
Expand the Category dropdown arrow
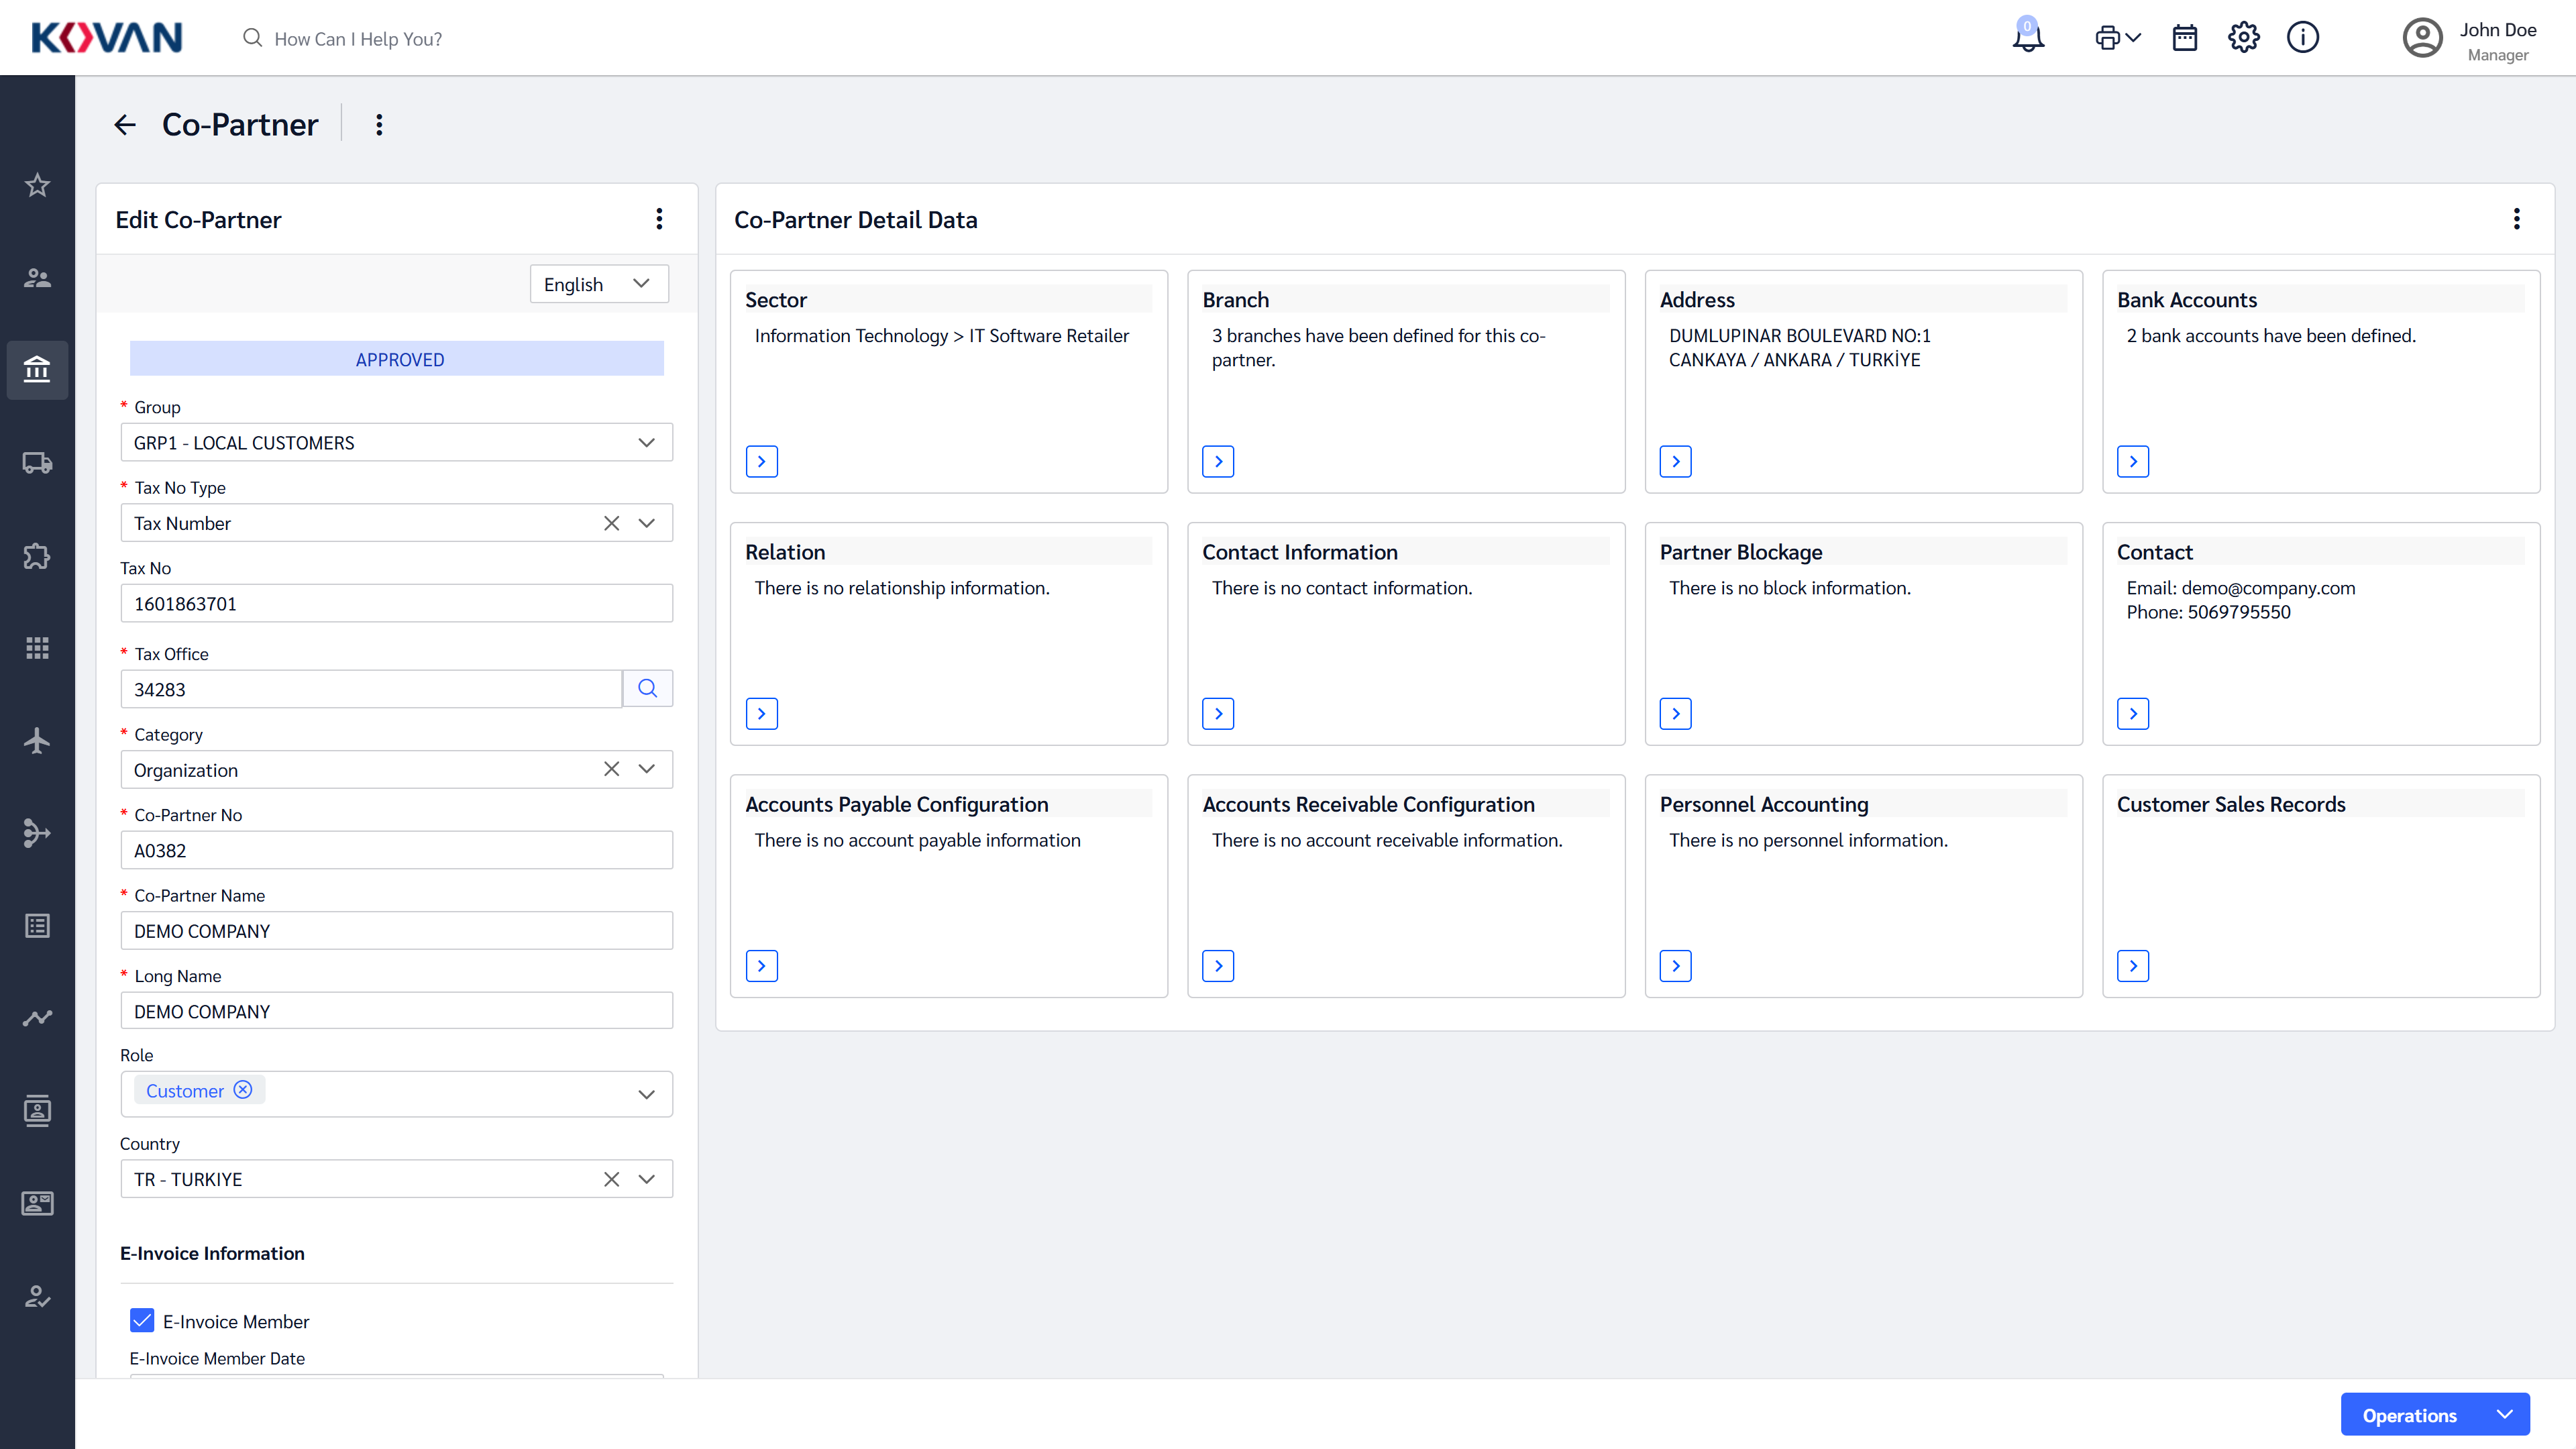647,769
